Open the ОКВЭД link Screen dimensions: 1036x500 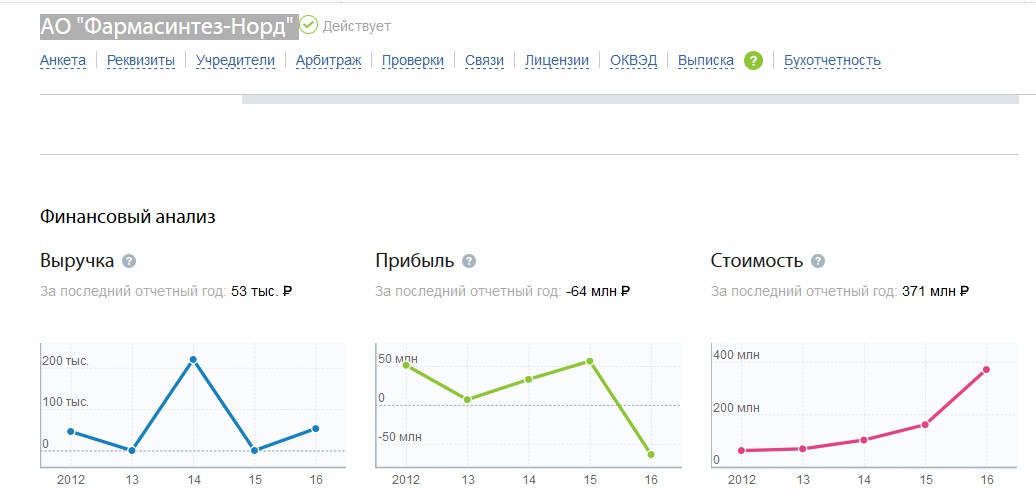pyautogui.click(x=634, y=61)
